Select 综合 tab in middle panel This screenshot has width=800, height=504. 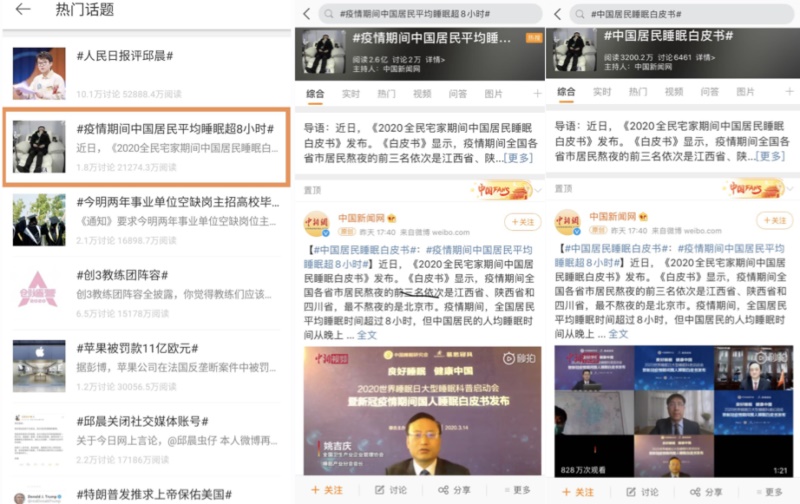coord(315,93)
